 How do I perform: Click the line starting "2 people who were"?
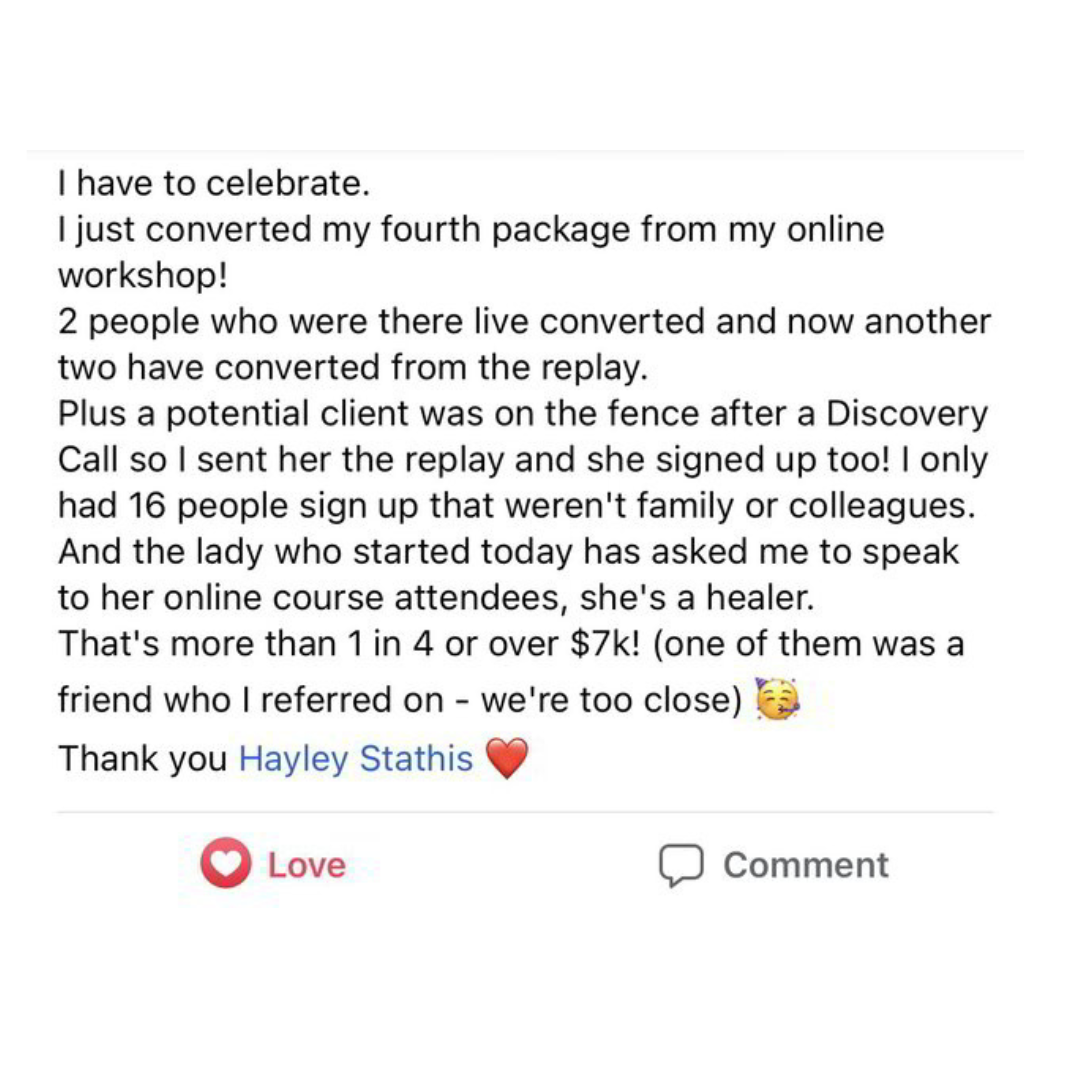[x=524, y=322]
